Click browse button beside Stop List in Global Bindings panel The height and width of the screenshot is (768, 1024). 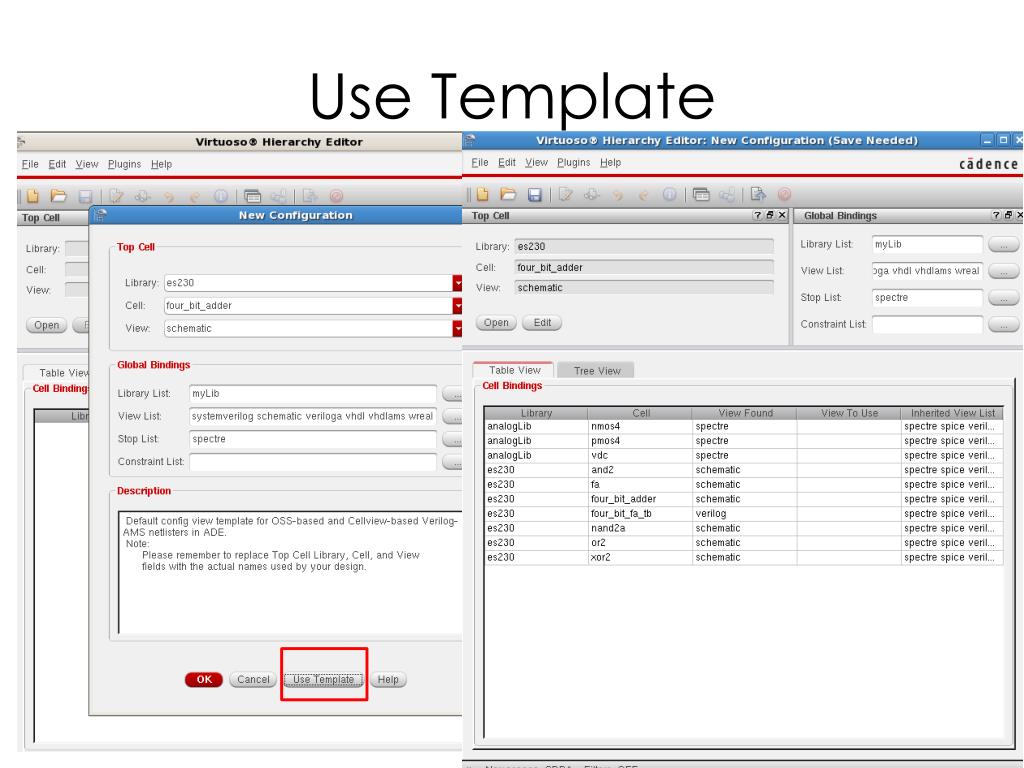pyautogui.click(x=1004, y=298)
